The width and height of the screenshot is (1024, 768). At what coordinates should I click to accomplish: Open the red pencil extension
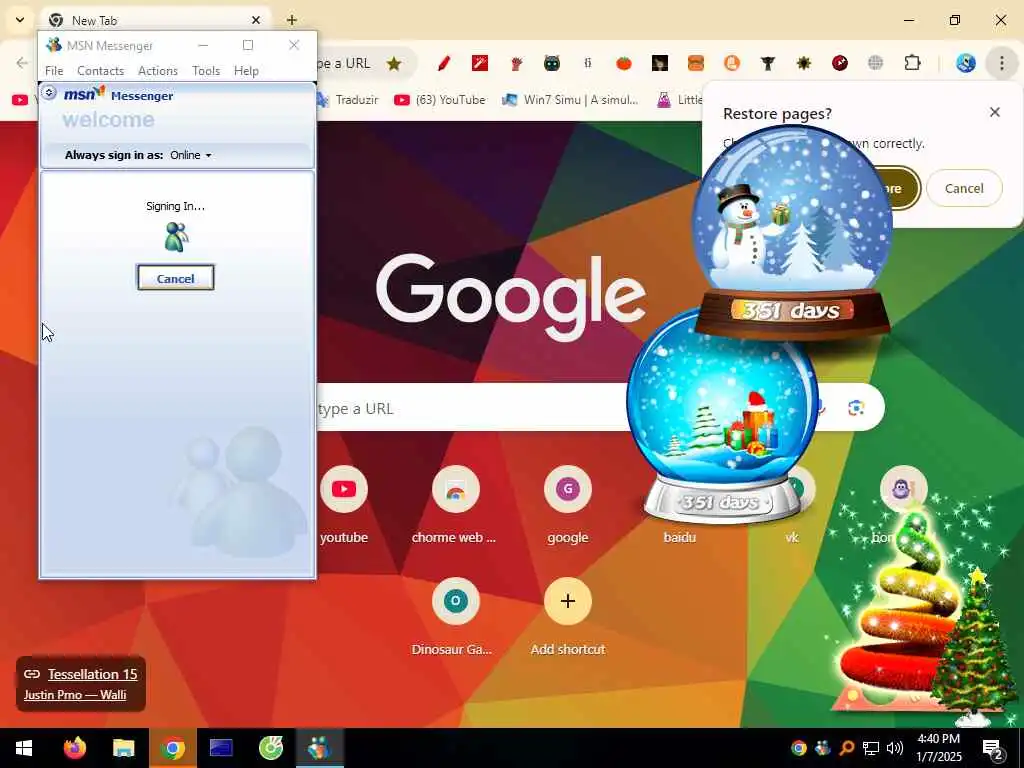click(x=444, y=63)
